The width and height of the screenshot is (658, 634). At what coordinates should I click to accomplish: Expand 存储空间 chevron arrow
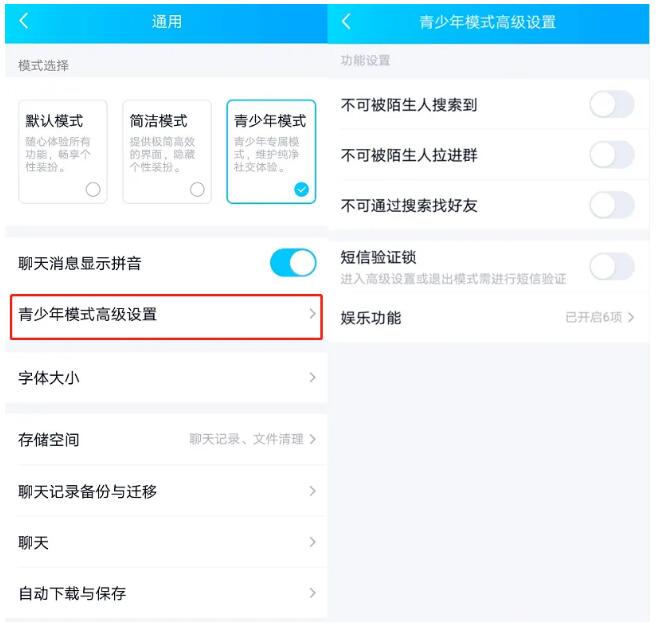coord(312,439)
